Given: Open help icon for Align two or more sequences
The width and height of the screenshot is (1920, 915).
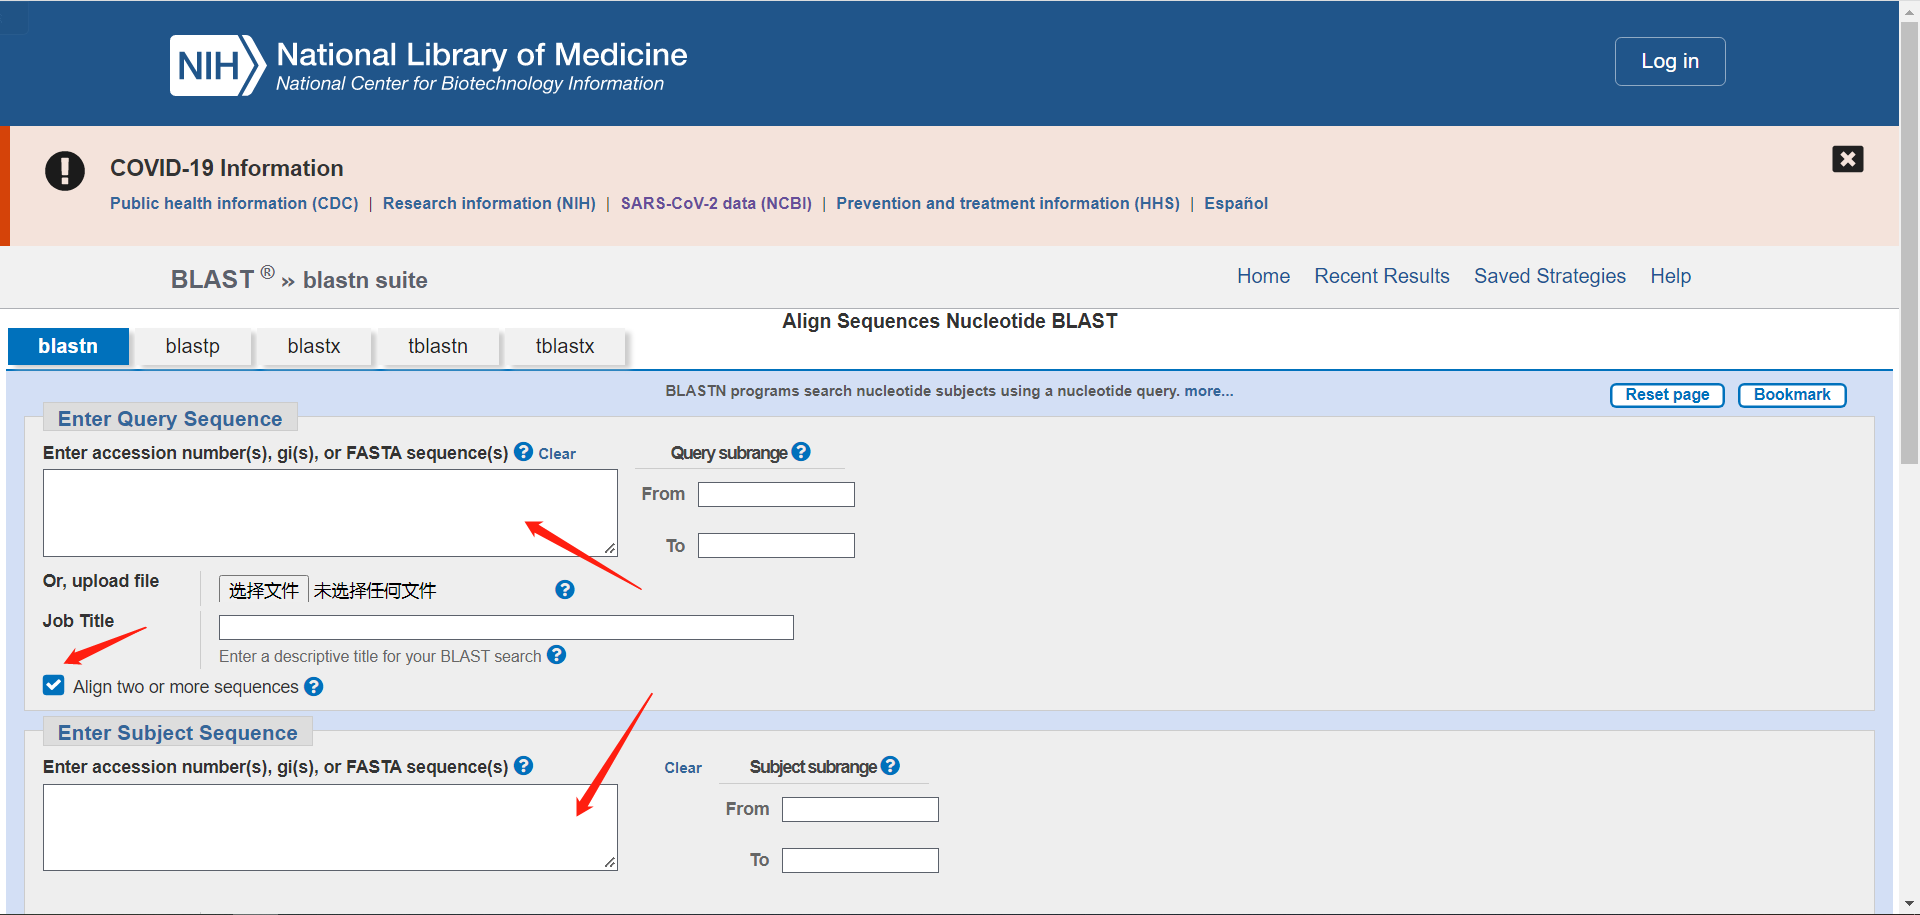Looking at the screenshot, I should click(x=314, y=687).
